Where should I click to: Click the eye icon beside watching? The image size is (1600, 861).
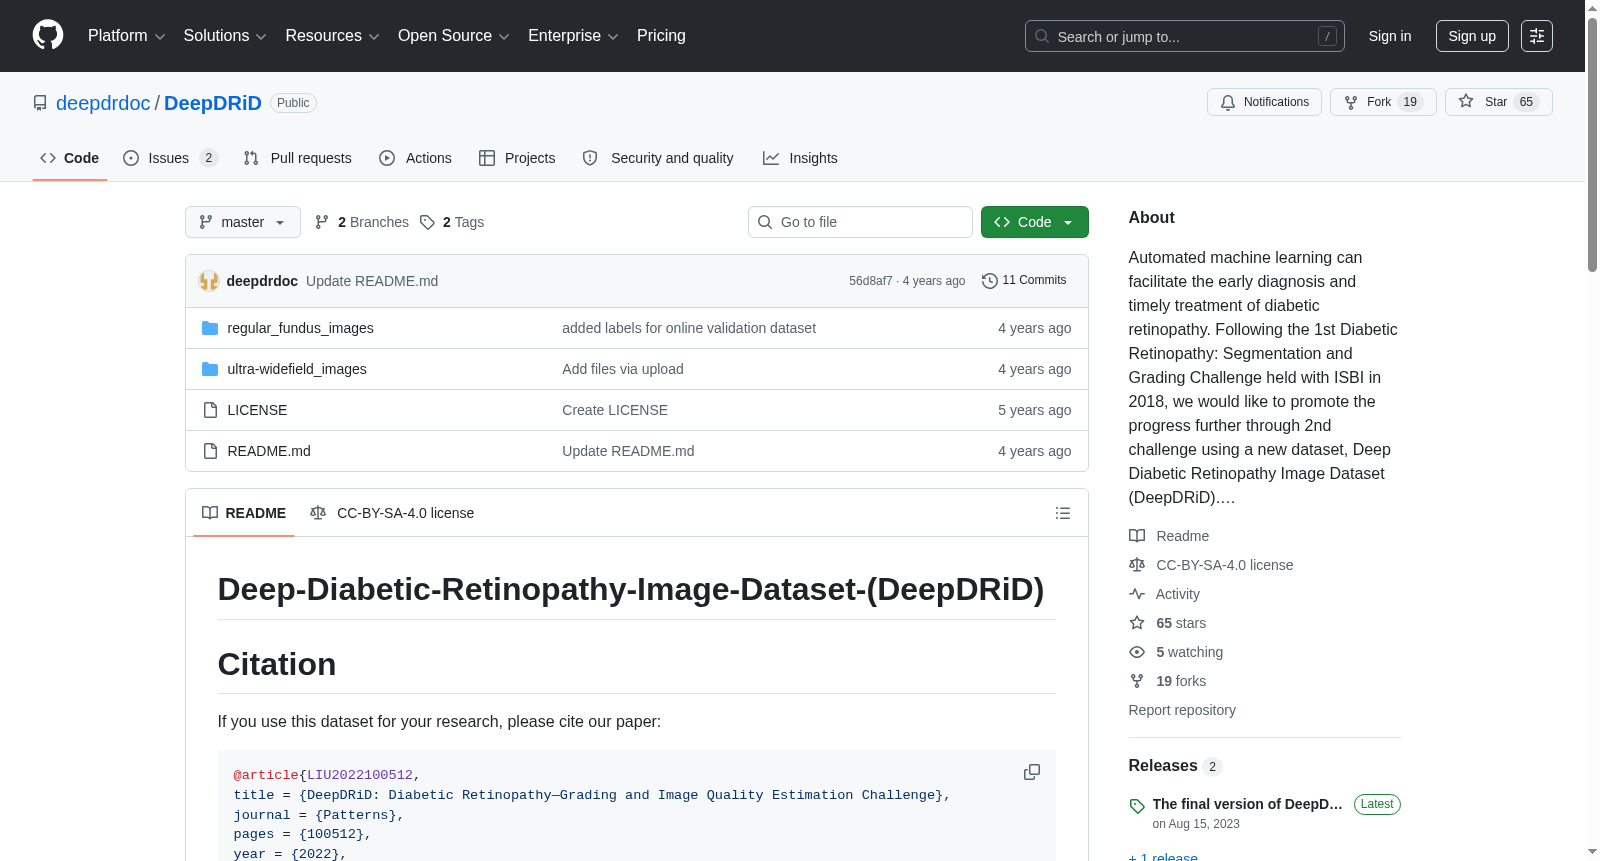tap(1137, 652)
